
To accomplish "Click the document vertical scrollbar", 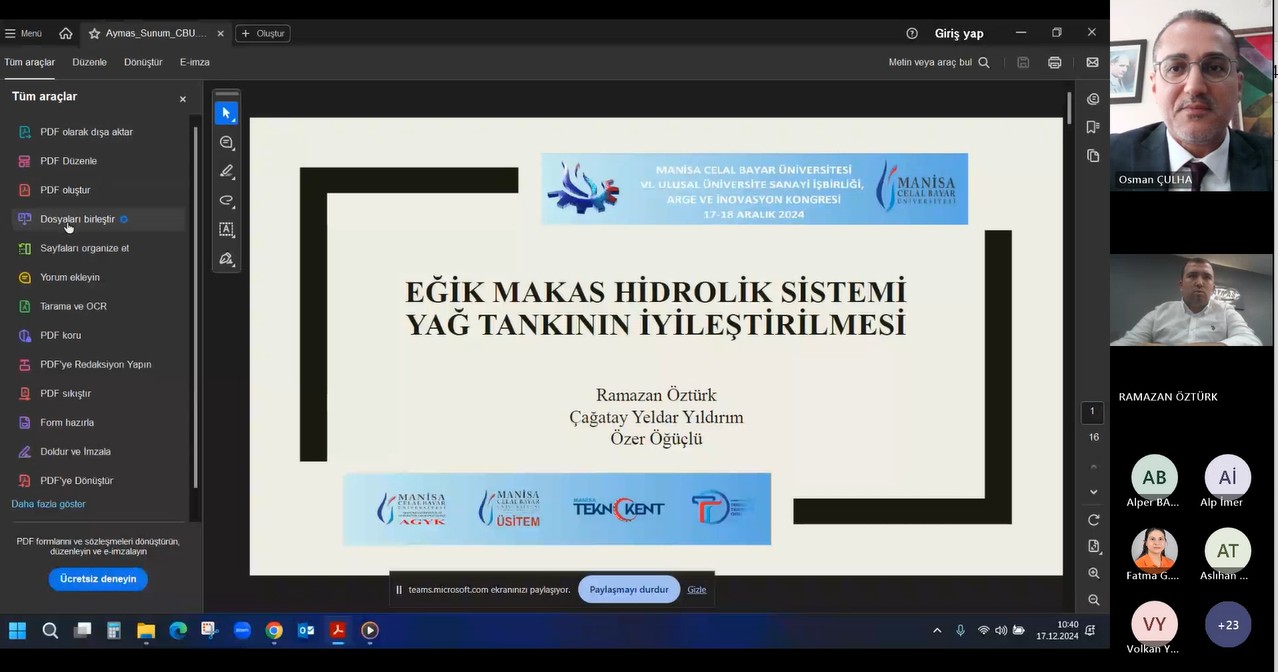I will click(1069, 108).
